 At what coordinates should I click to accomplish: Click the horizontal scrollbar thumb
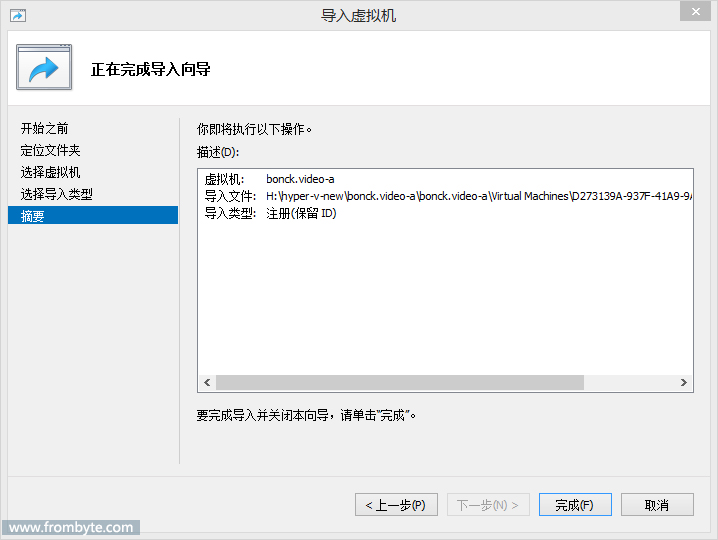click(x=399, y=383)
